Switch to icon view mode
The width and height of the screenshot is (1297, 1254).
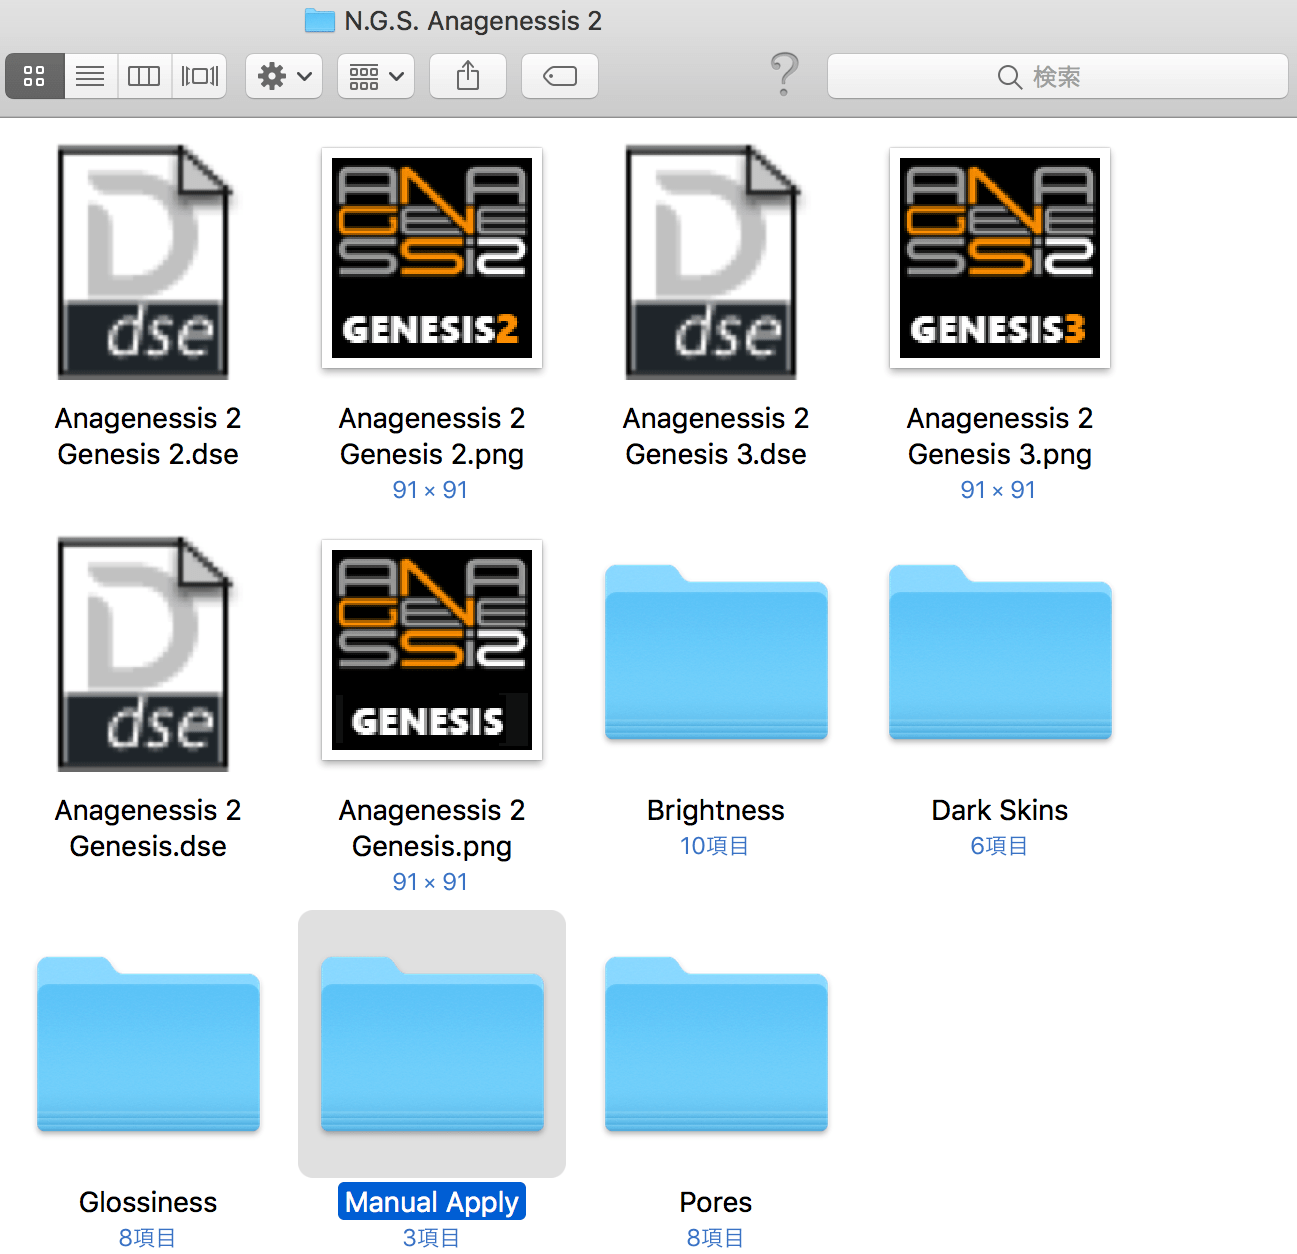[x=35, y=76]
